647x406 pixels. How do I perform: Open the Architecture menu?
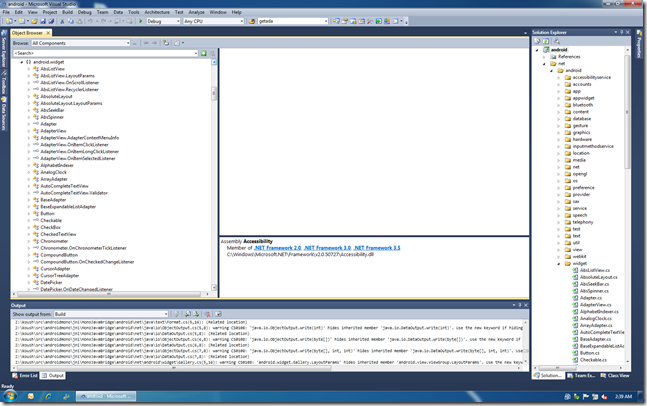point(157,12)
